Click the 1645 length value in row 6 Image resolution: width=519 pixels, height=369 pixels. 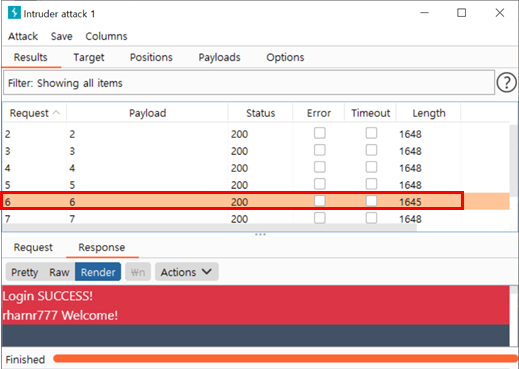(x=410, y=202)
